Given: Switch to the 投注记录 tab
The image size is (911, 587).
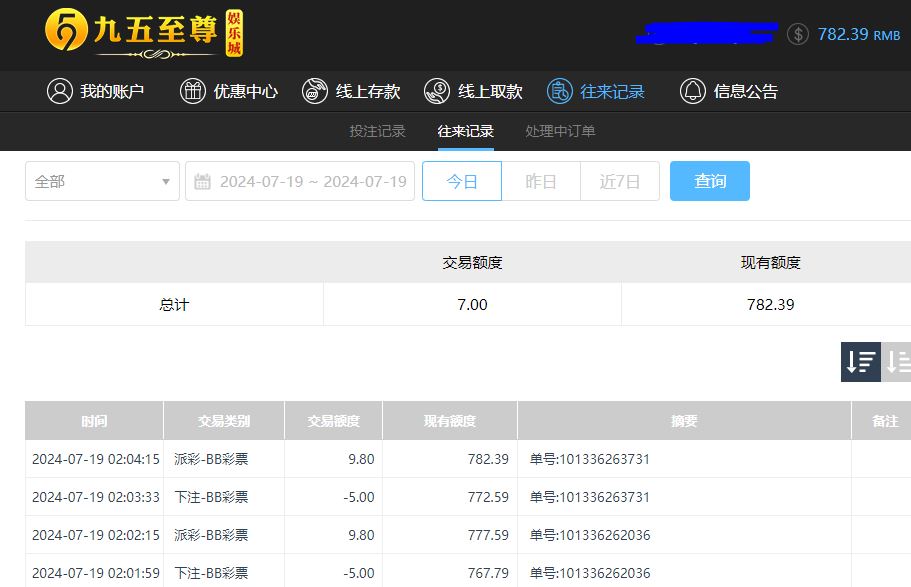Looking at the screenshot, I should (377, 131).
